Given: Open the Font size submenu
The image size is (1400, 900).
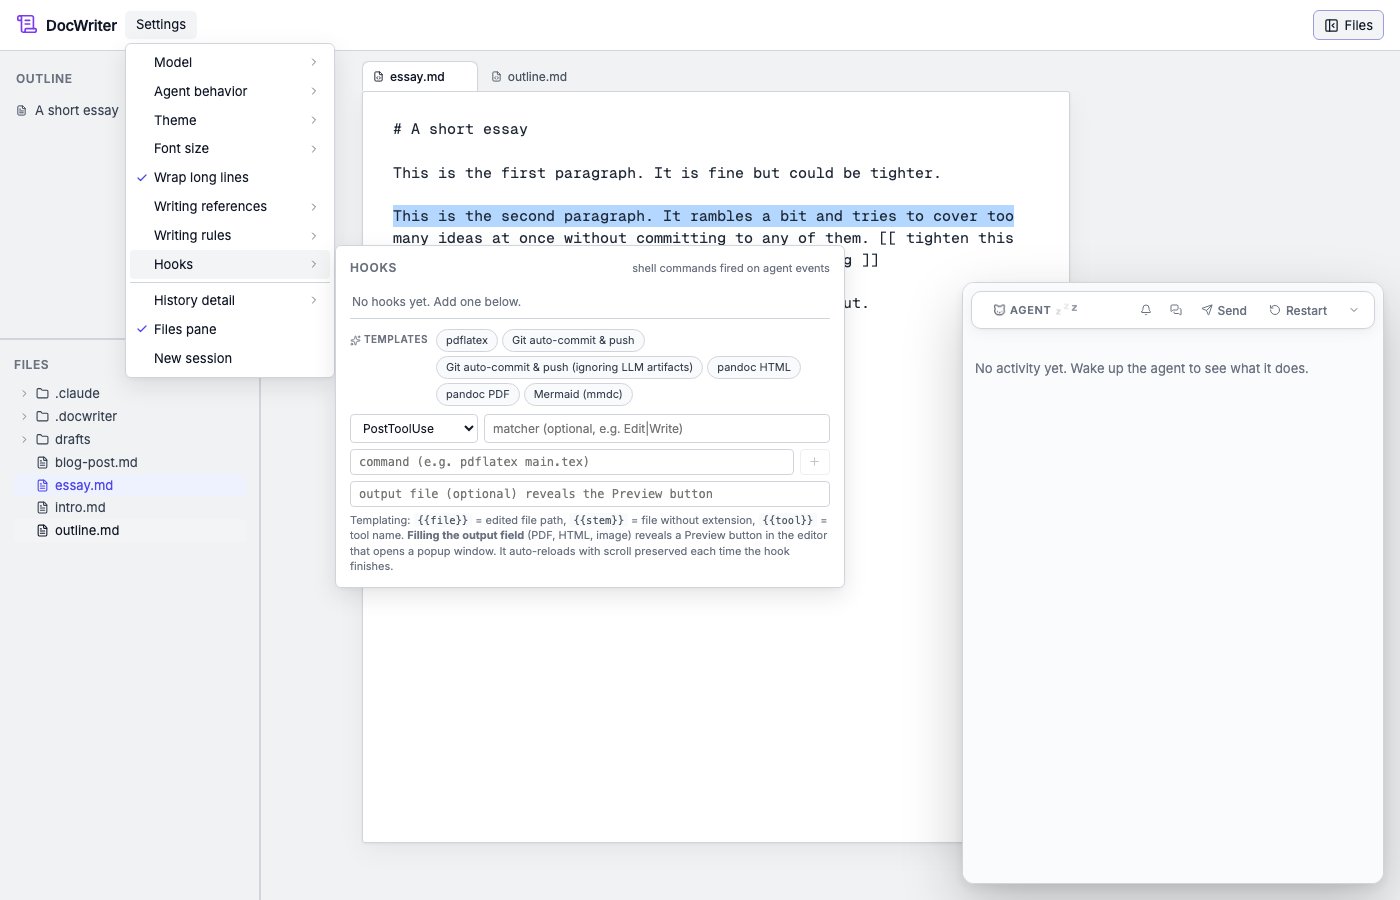Looking at the screenshot, I should tap(230, 148).
